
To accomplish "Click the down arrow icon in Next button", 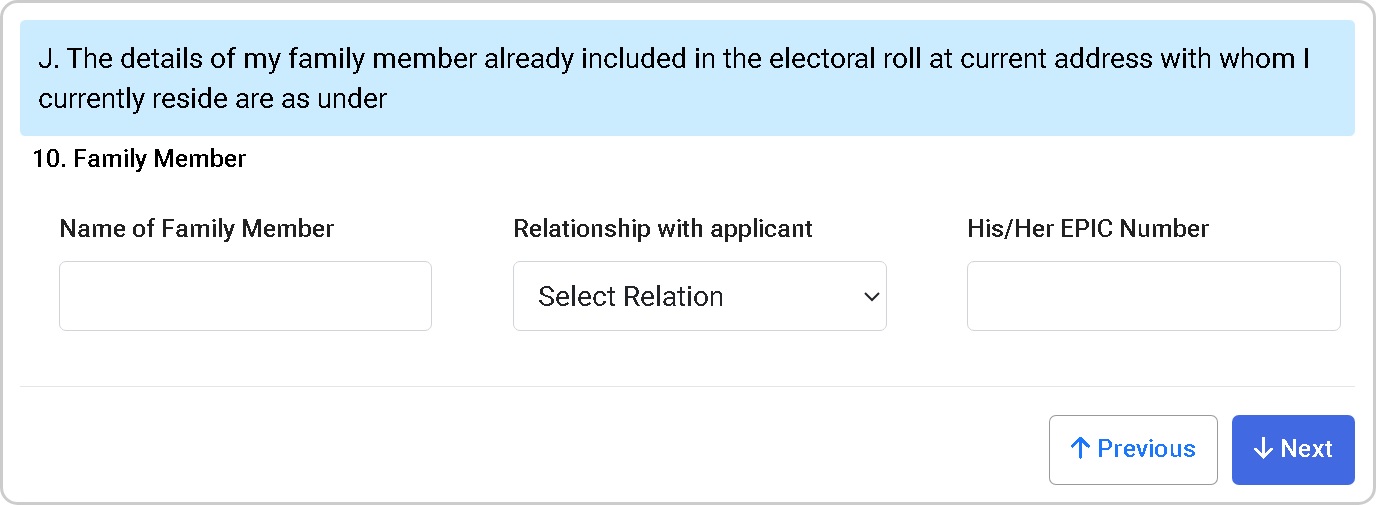I will pos(1263,449).
